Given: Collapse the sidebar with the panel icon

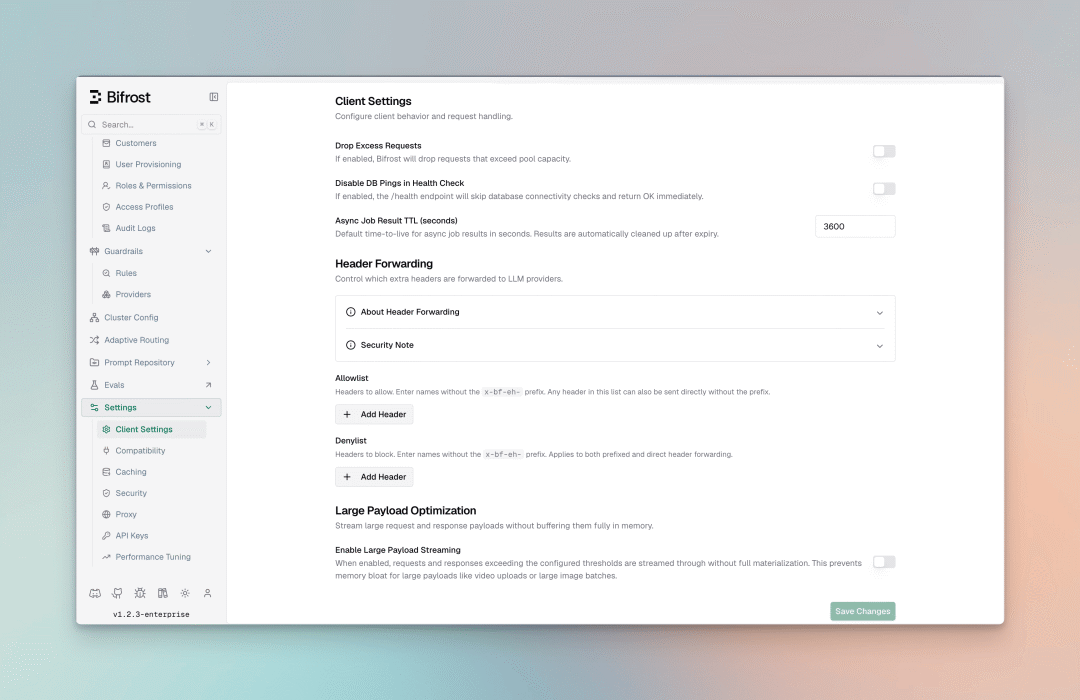Looking at the screenshot, I should (x=214, y=97).
